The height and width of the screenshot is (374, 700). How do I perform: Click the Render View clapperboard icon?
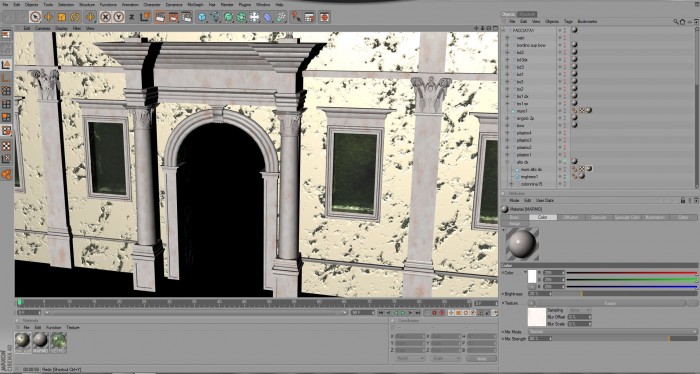[160, 17]
